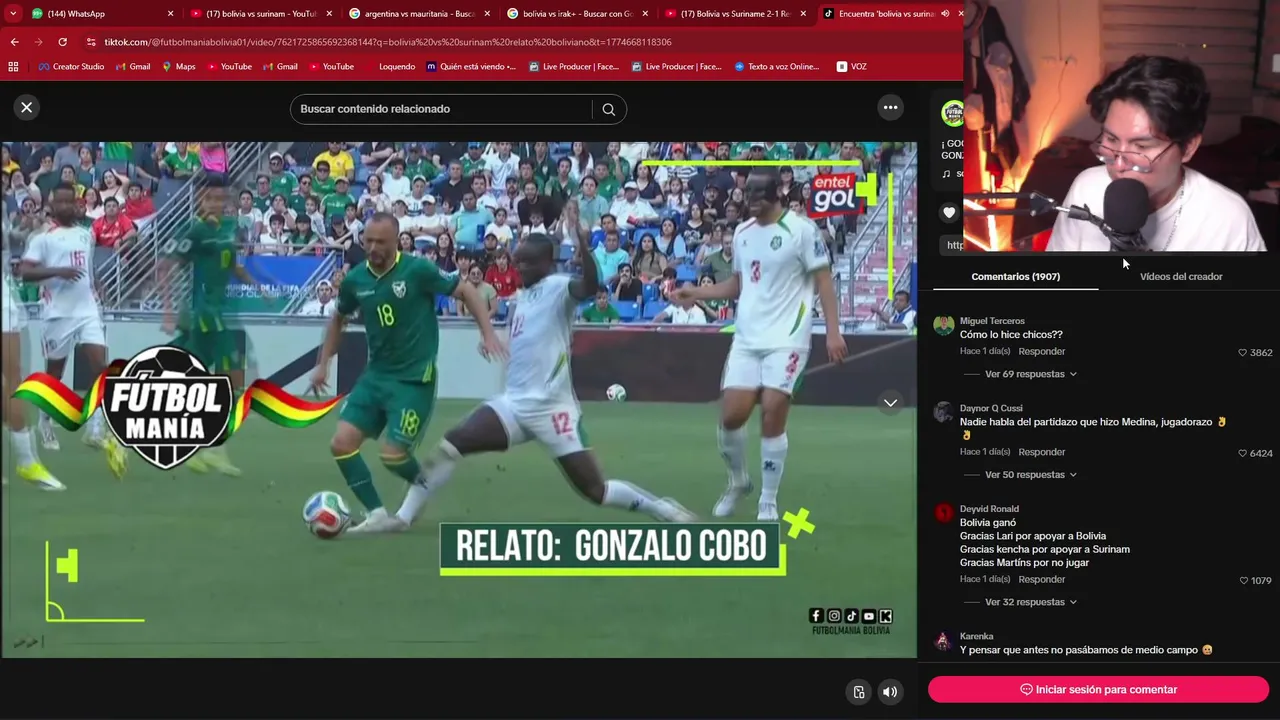The image size is (1280, 720).
Task: Focus the Buscar contenido relacionado search field
Action: coord(440,109)
